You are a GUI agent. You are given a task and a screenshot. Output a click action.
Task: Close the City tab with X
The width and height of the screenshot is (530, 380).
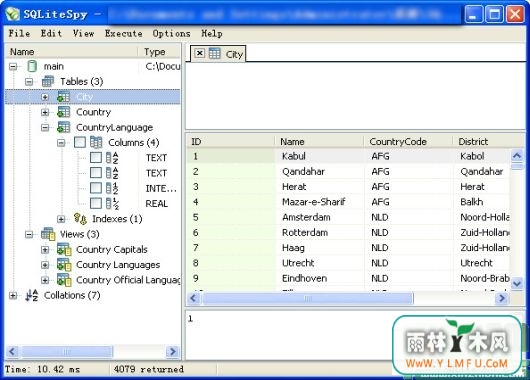pos(200,53)
